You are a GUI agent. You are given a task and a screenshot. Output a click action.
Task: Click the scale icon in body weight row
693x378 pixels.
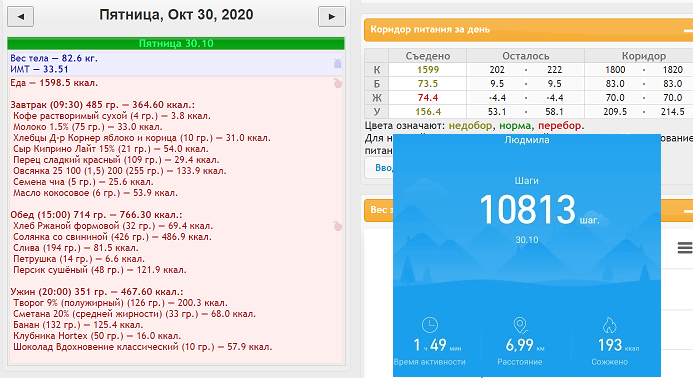[337, 64]
